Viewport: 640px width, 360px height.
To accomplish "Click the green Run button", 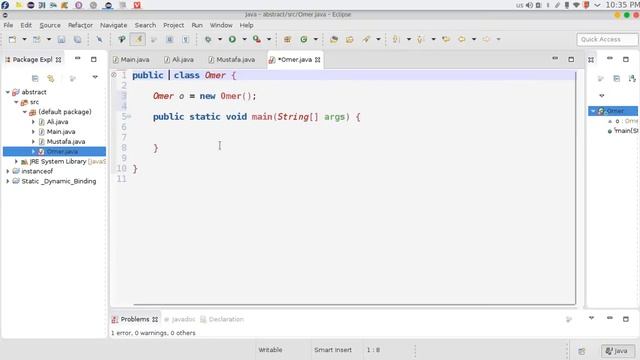I will click(232, 39).
